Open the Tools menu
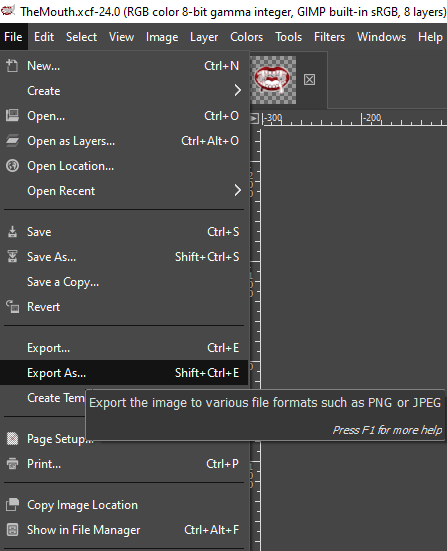Screen dimensions: 447x551 pos(289,37)
